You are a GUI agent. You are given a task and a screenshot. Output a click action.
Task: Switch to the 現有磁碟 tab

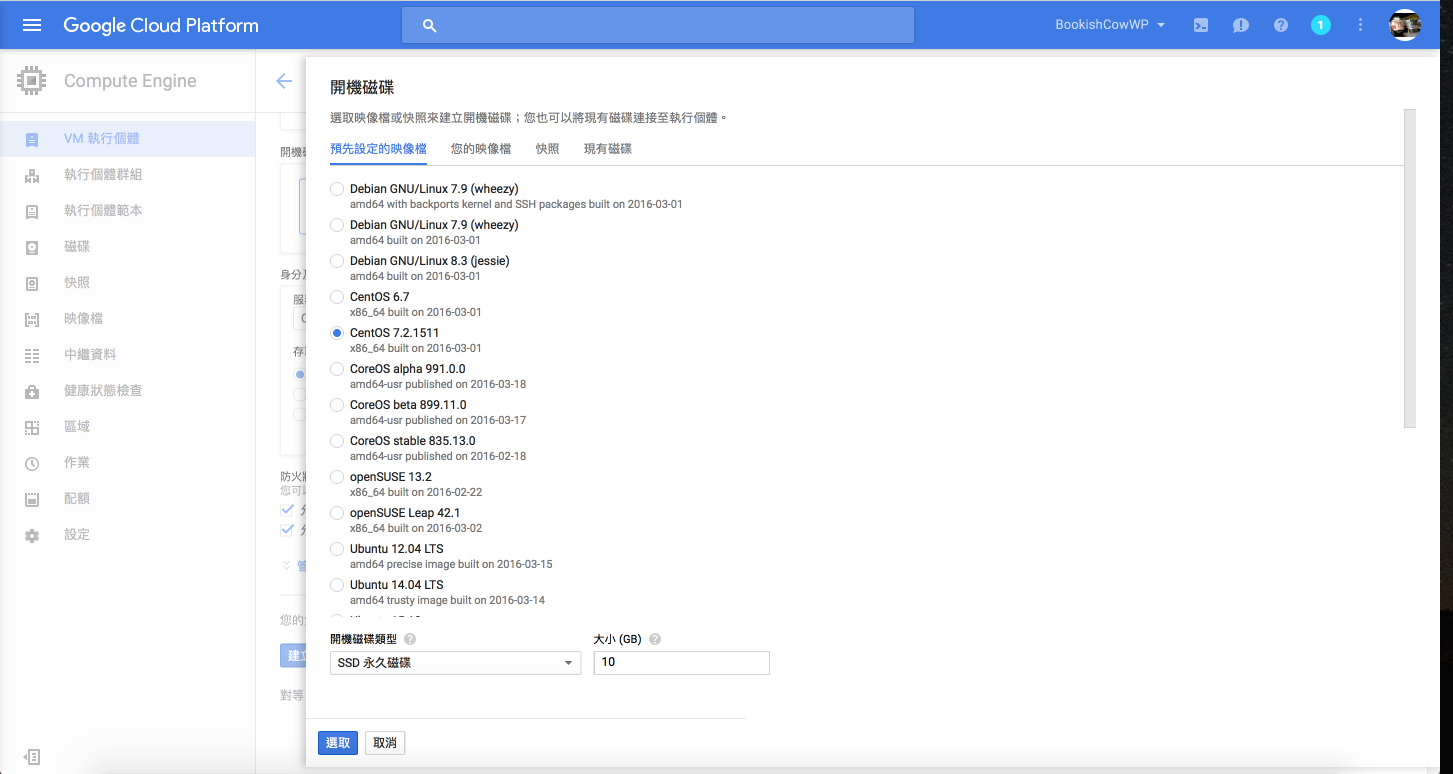point(608,149)
